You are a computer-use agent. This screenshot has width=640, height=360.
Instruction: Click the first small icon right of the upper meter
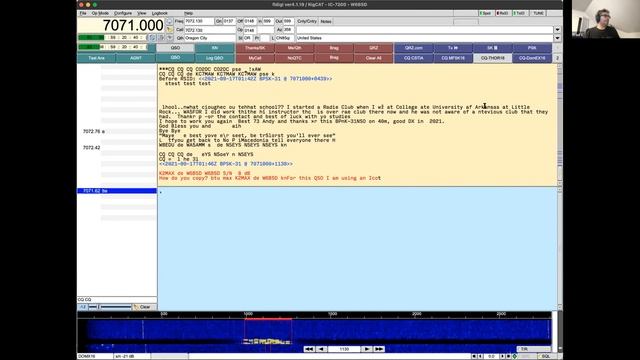pos(152,38)
